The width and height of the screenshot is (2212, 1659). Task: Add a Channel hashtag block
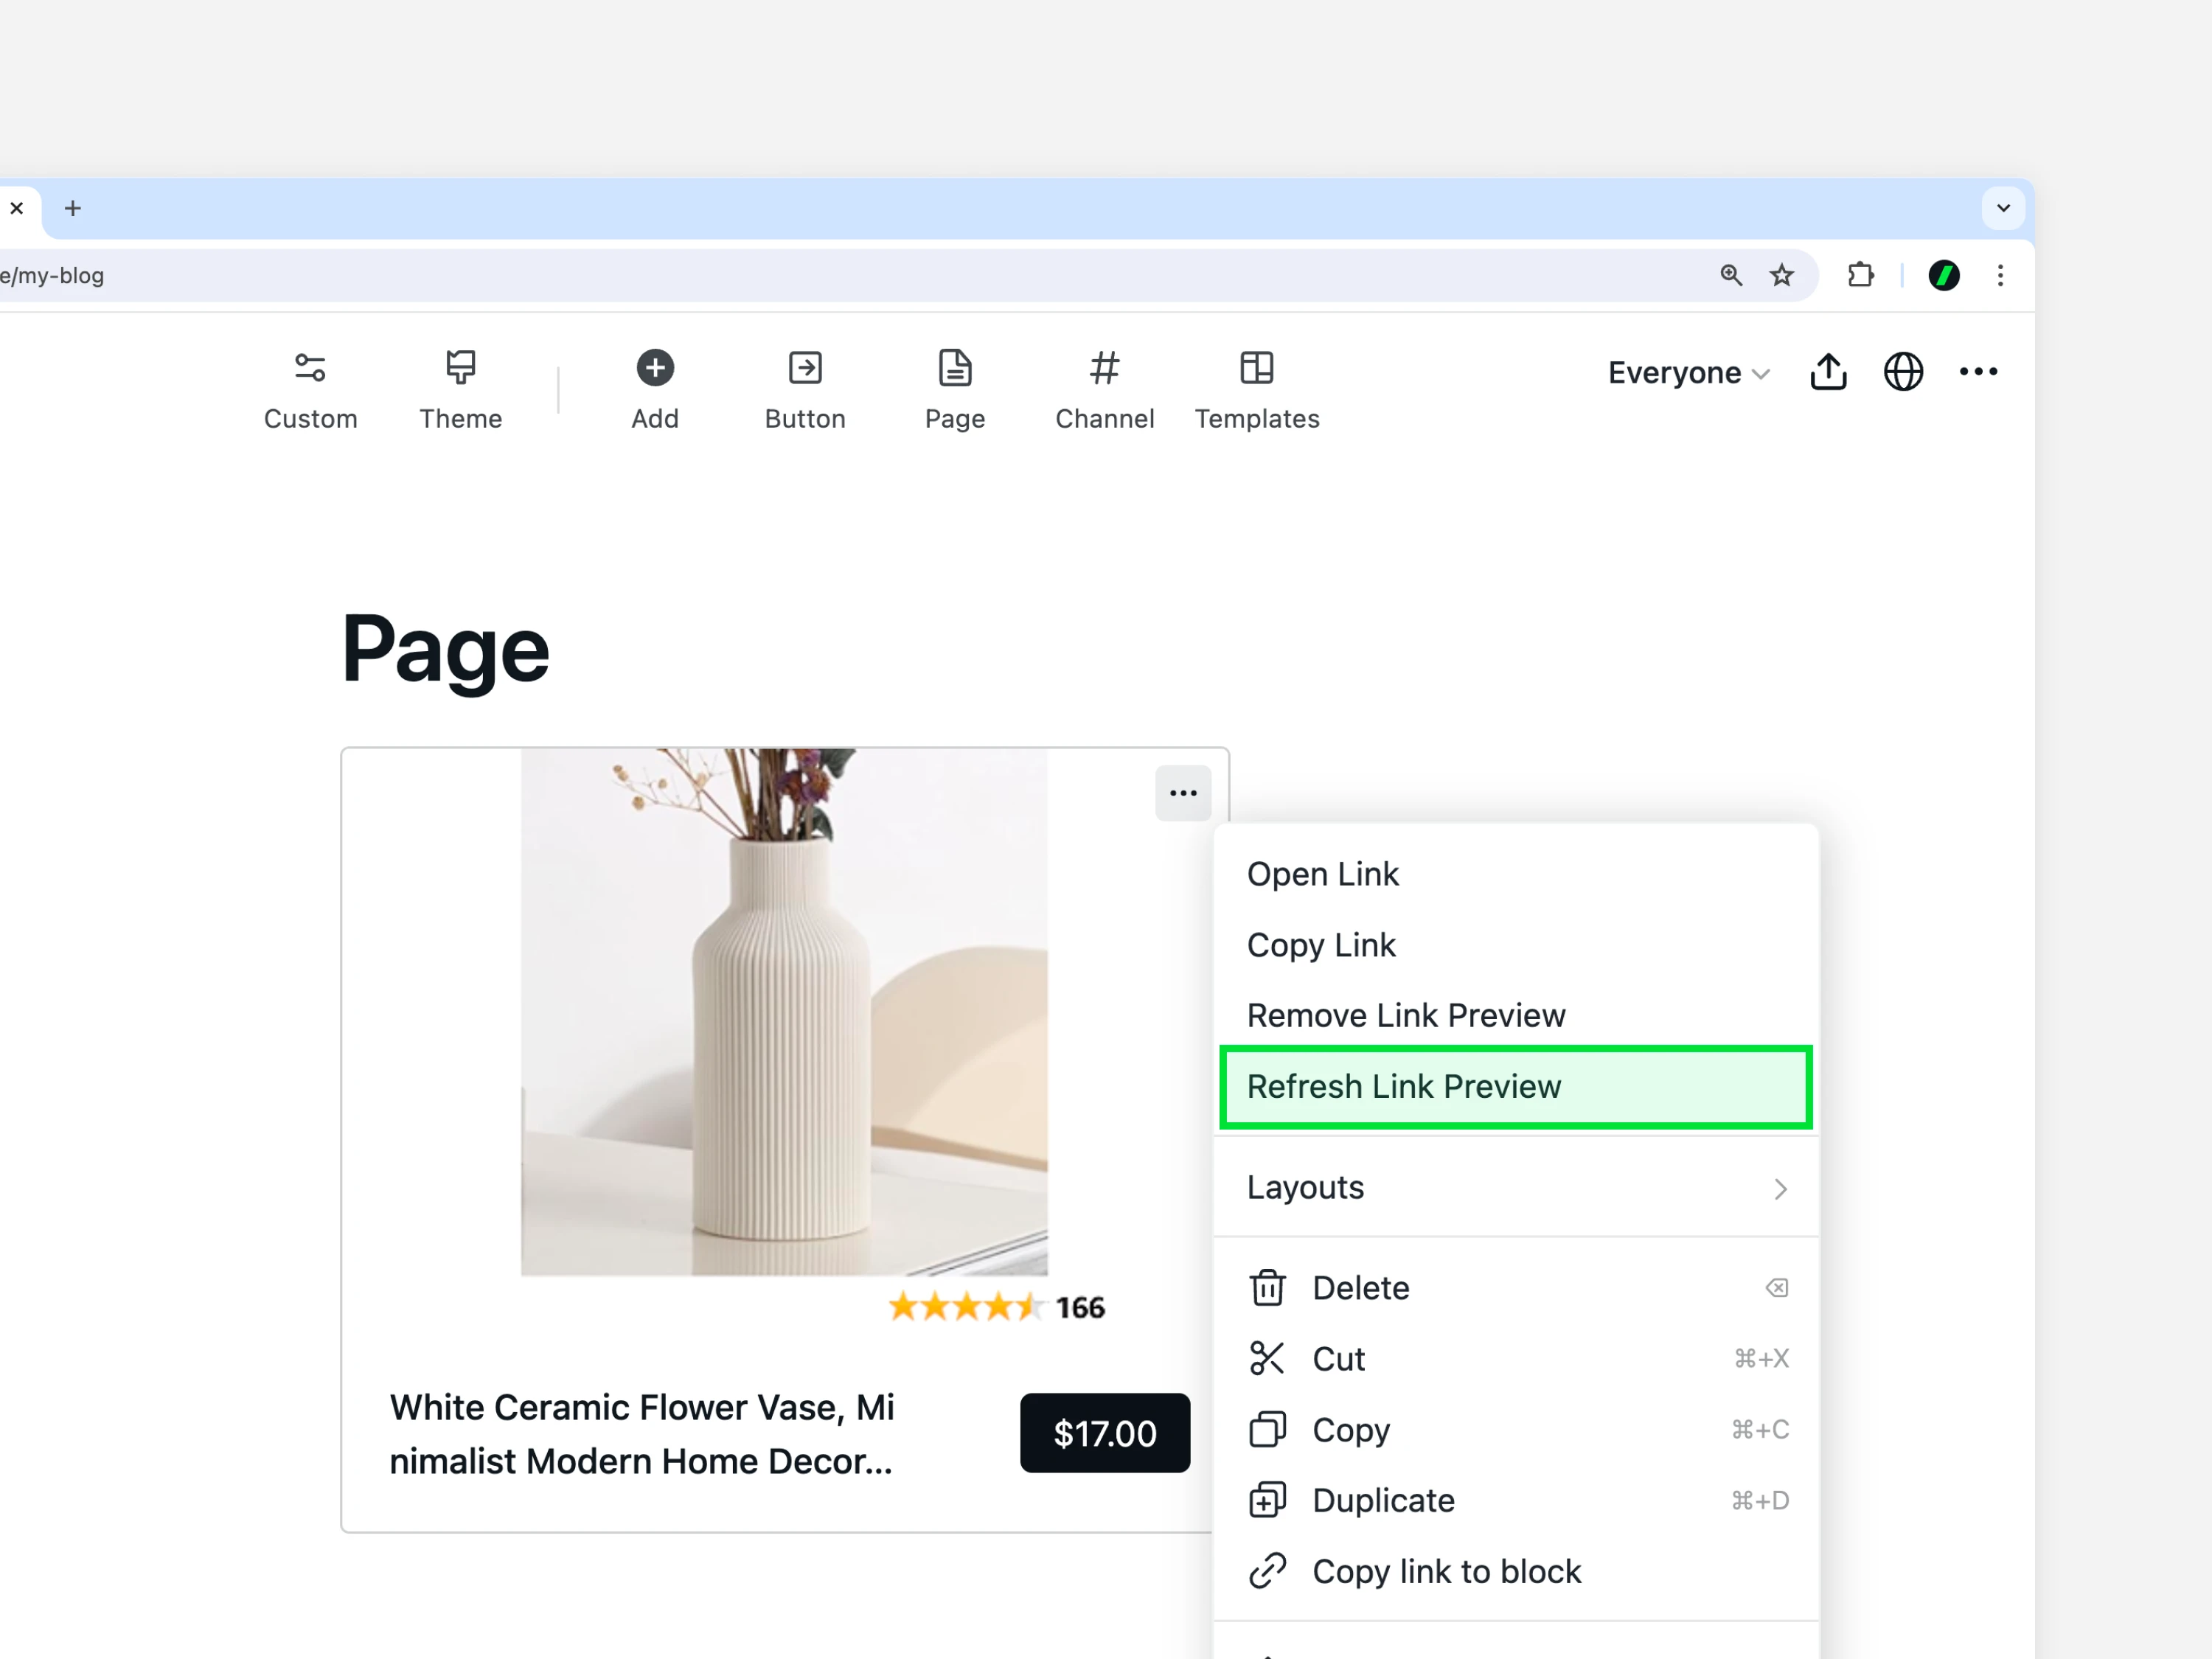[x=1105, y=390]
